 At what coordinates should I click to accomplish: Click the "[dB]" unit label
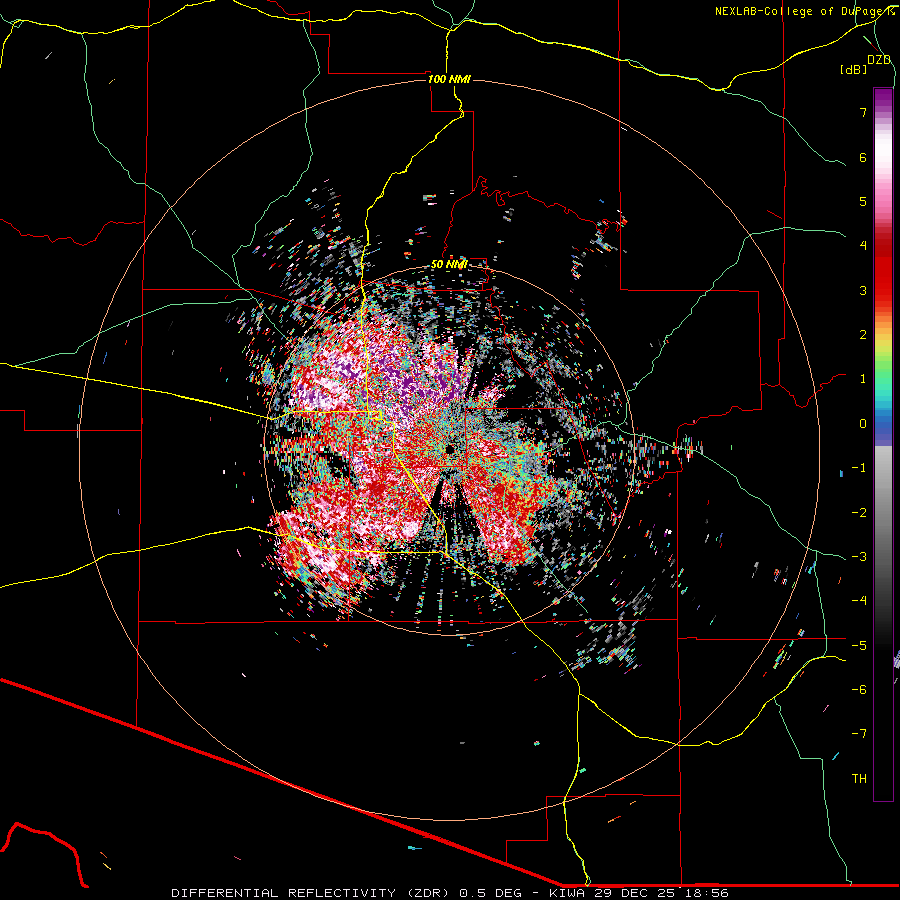(854, 70)
